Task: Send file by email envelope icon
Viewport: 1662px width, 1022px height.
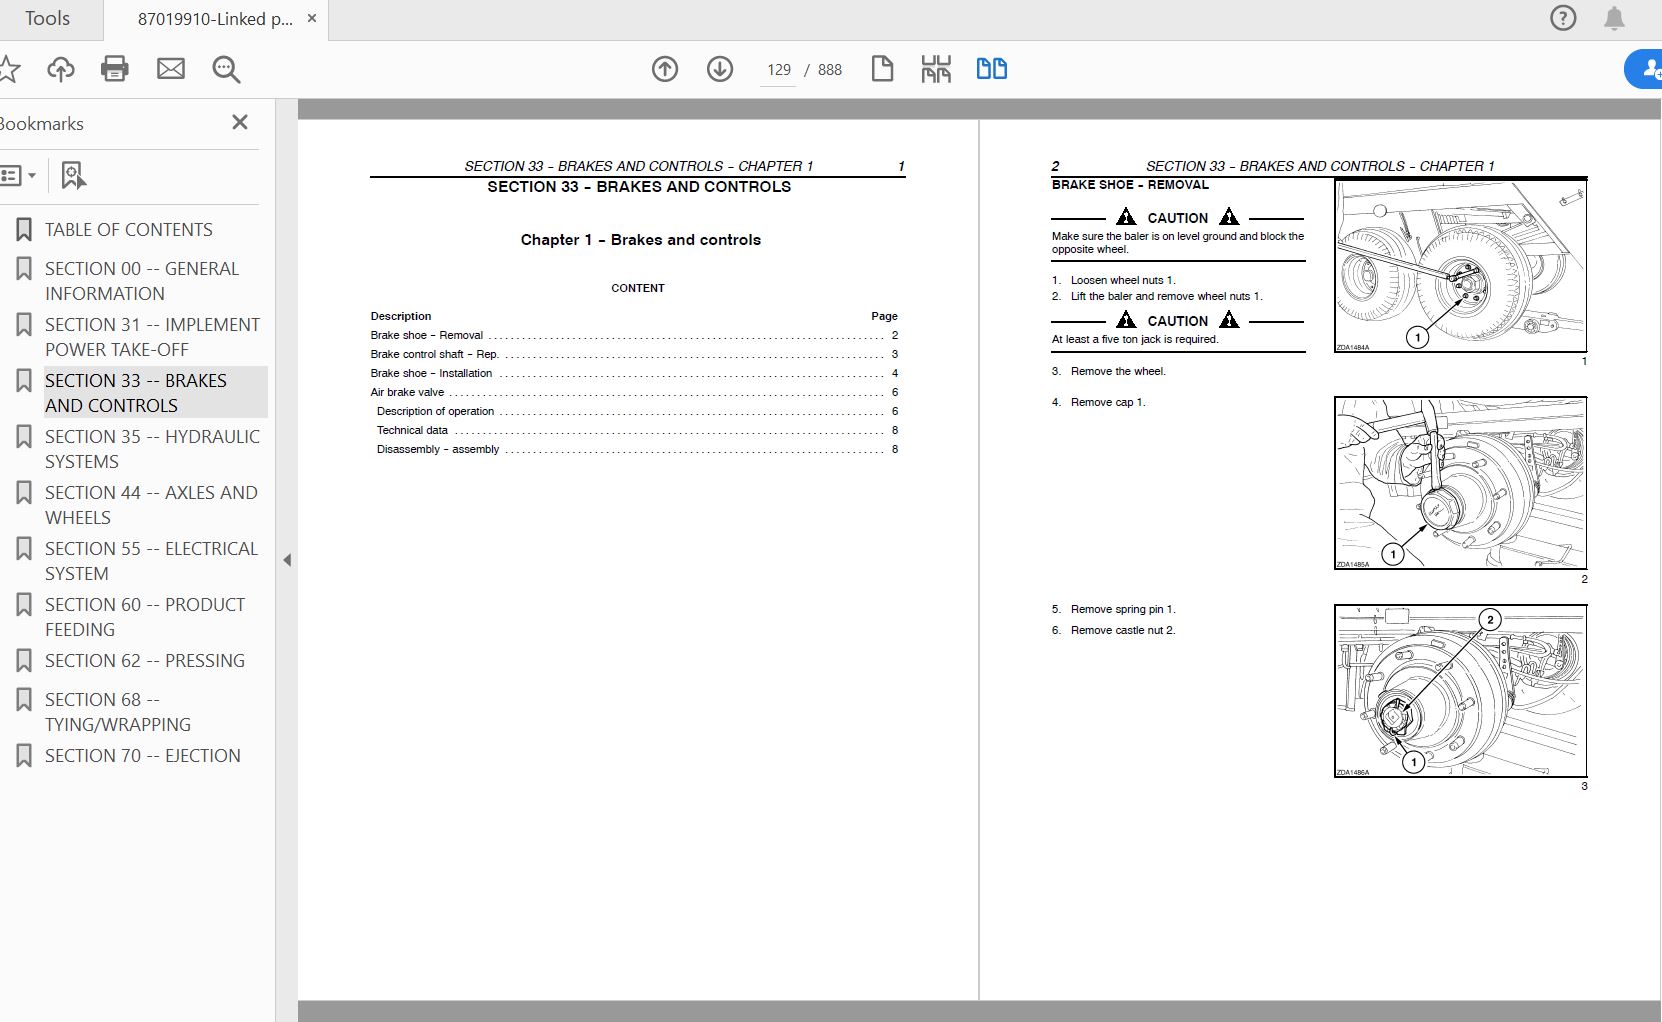Action: point(171,69)
